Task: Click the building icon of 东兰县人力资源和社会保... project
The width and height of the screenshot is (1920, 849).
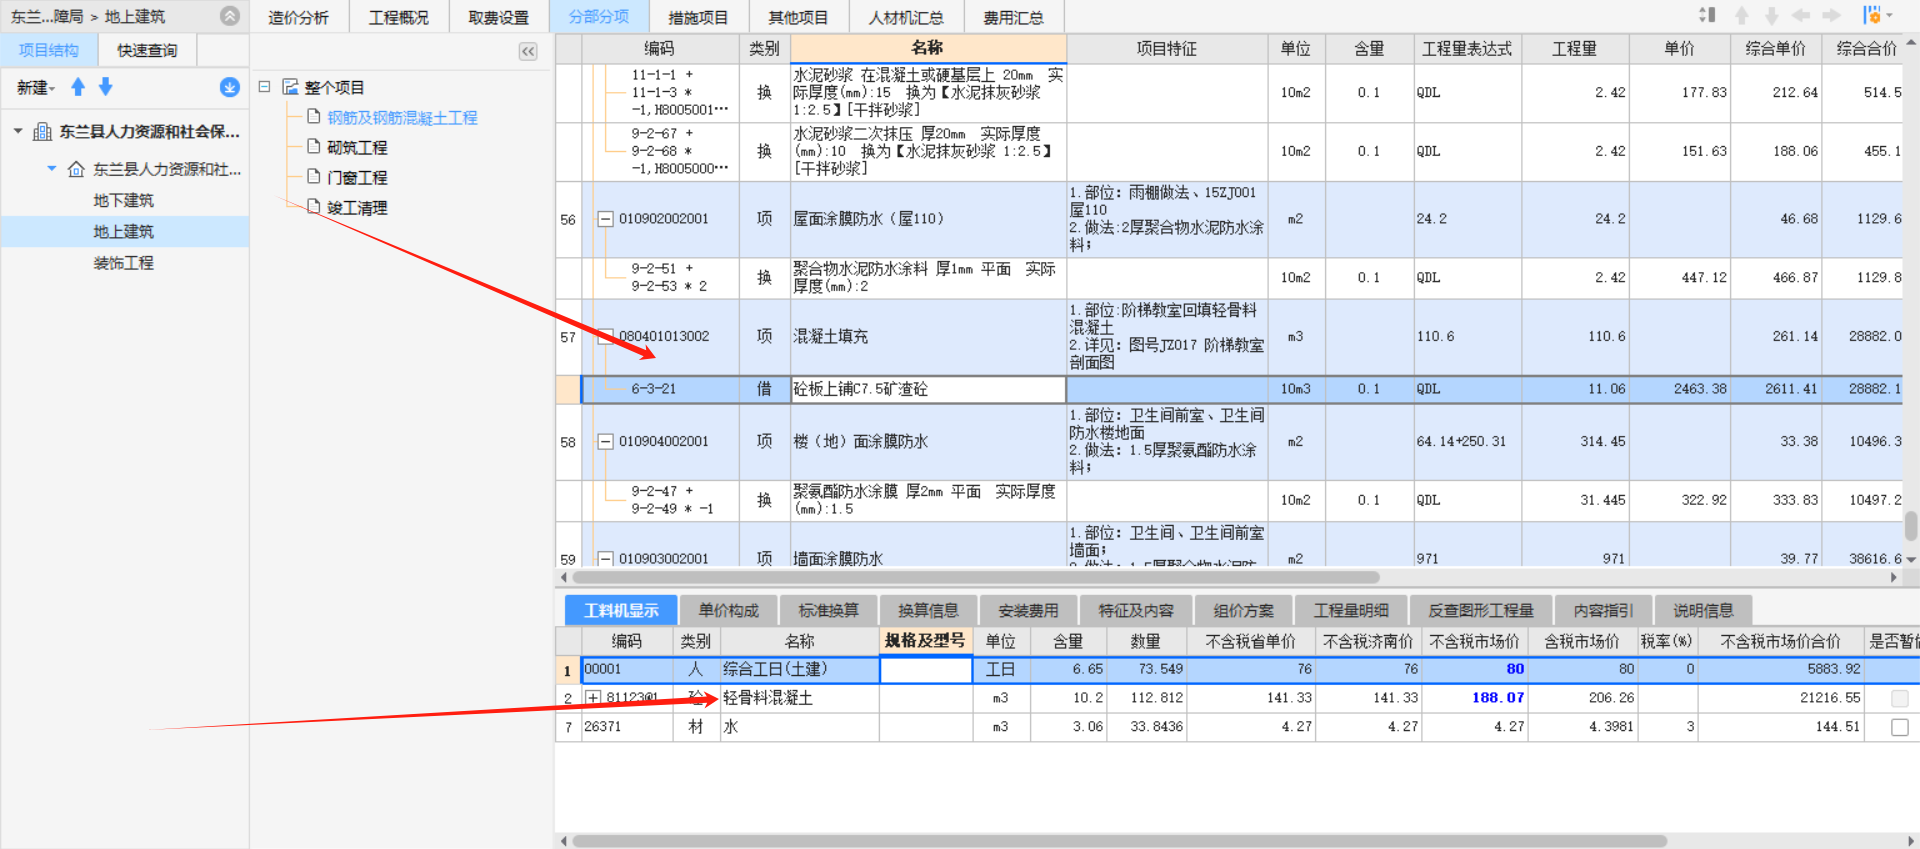Action: 43,132
